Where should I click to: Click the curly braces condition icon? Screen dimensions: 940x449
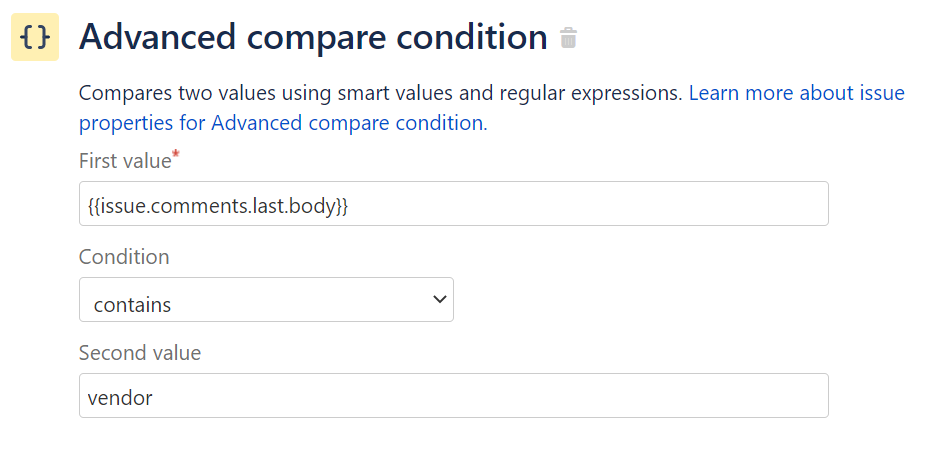(35, 38)
